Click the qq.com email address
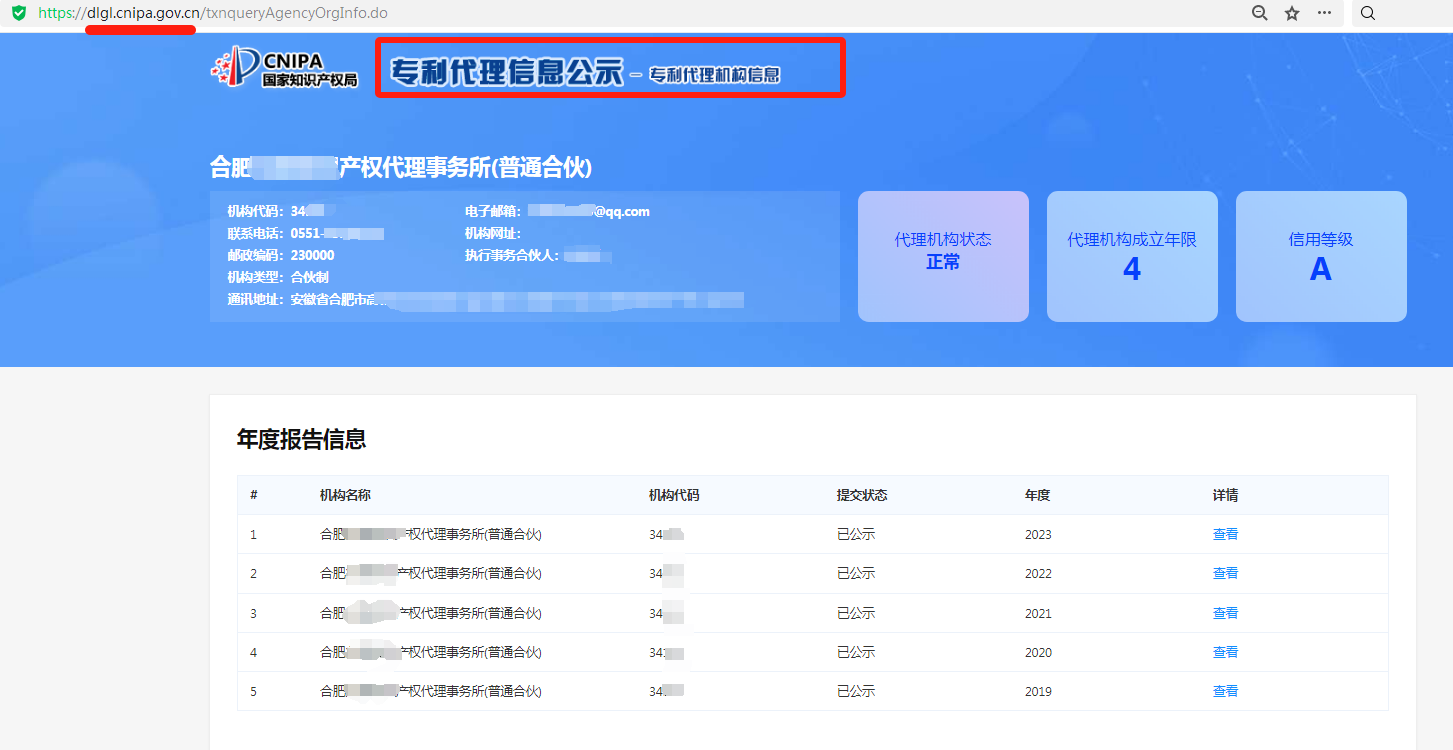Image resolution: width=1453 pixels, height=750 pixels. point(589,211)
